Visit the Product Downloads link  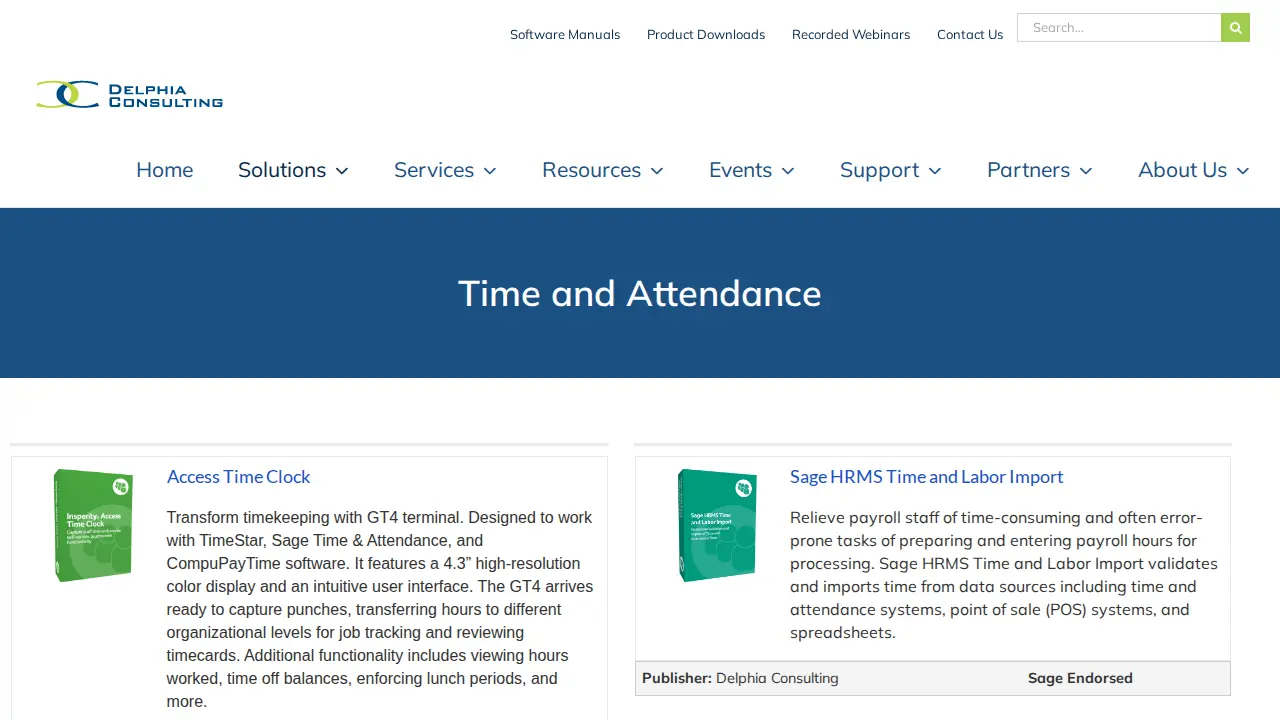706,34
